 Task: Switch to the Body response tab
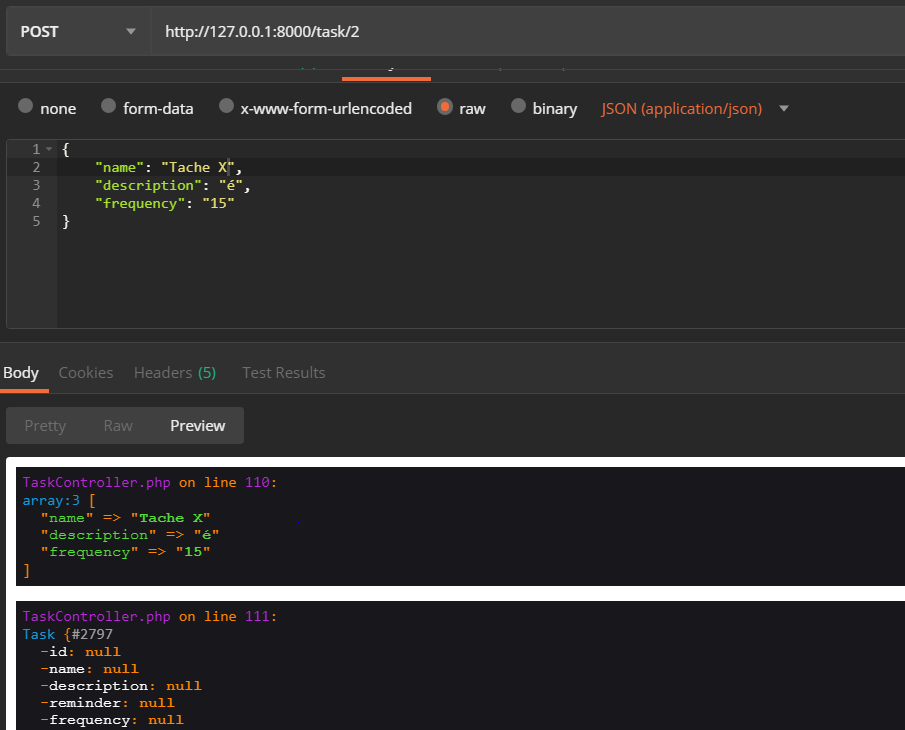[x=22, y=372]
